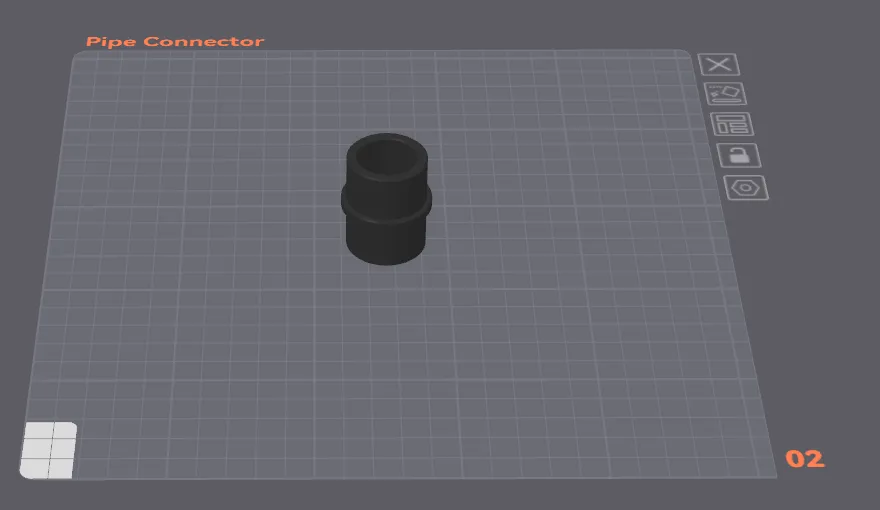The height and width of the screenshot is (510, 880).
Task: Open plate settings via hexagon icon
Action: point(746,187)
